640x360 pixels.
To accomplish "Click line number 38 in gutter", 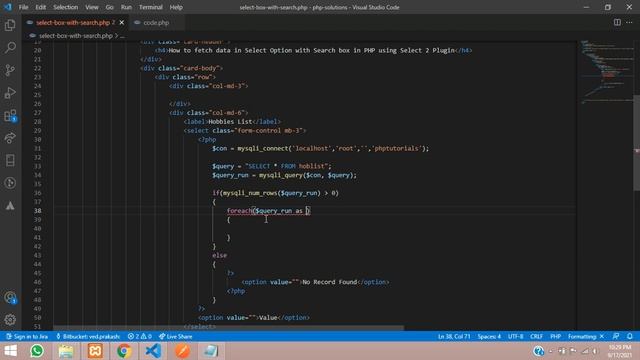I will pos(38,211).
